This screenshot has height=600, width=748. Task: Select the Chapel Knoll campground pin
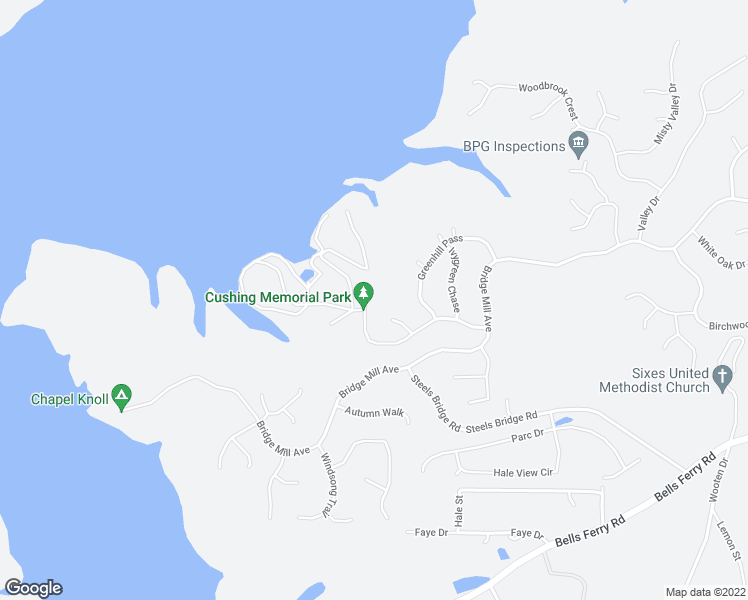click(121, 397)
